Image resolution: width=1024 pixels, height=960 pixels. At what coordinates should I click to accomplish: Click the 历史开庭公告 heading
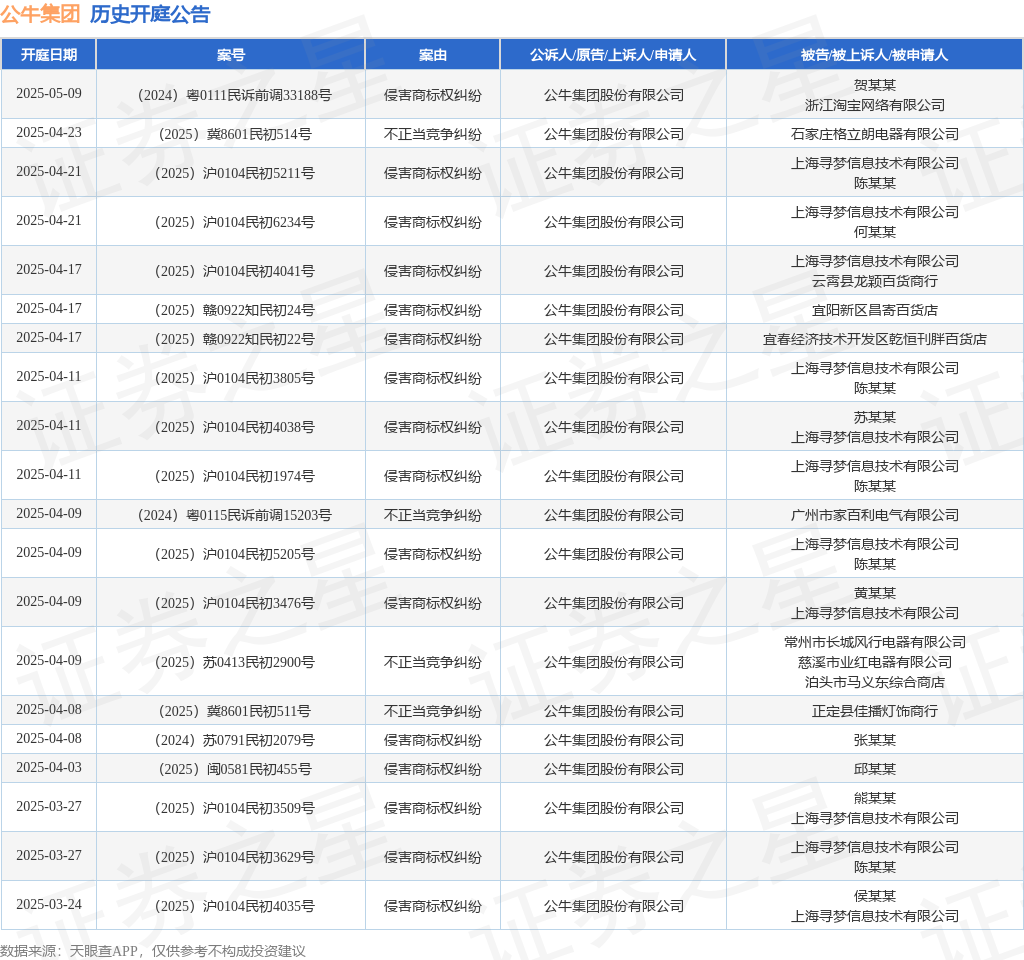pos(150,14)
